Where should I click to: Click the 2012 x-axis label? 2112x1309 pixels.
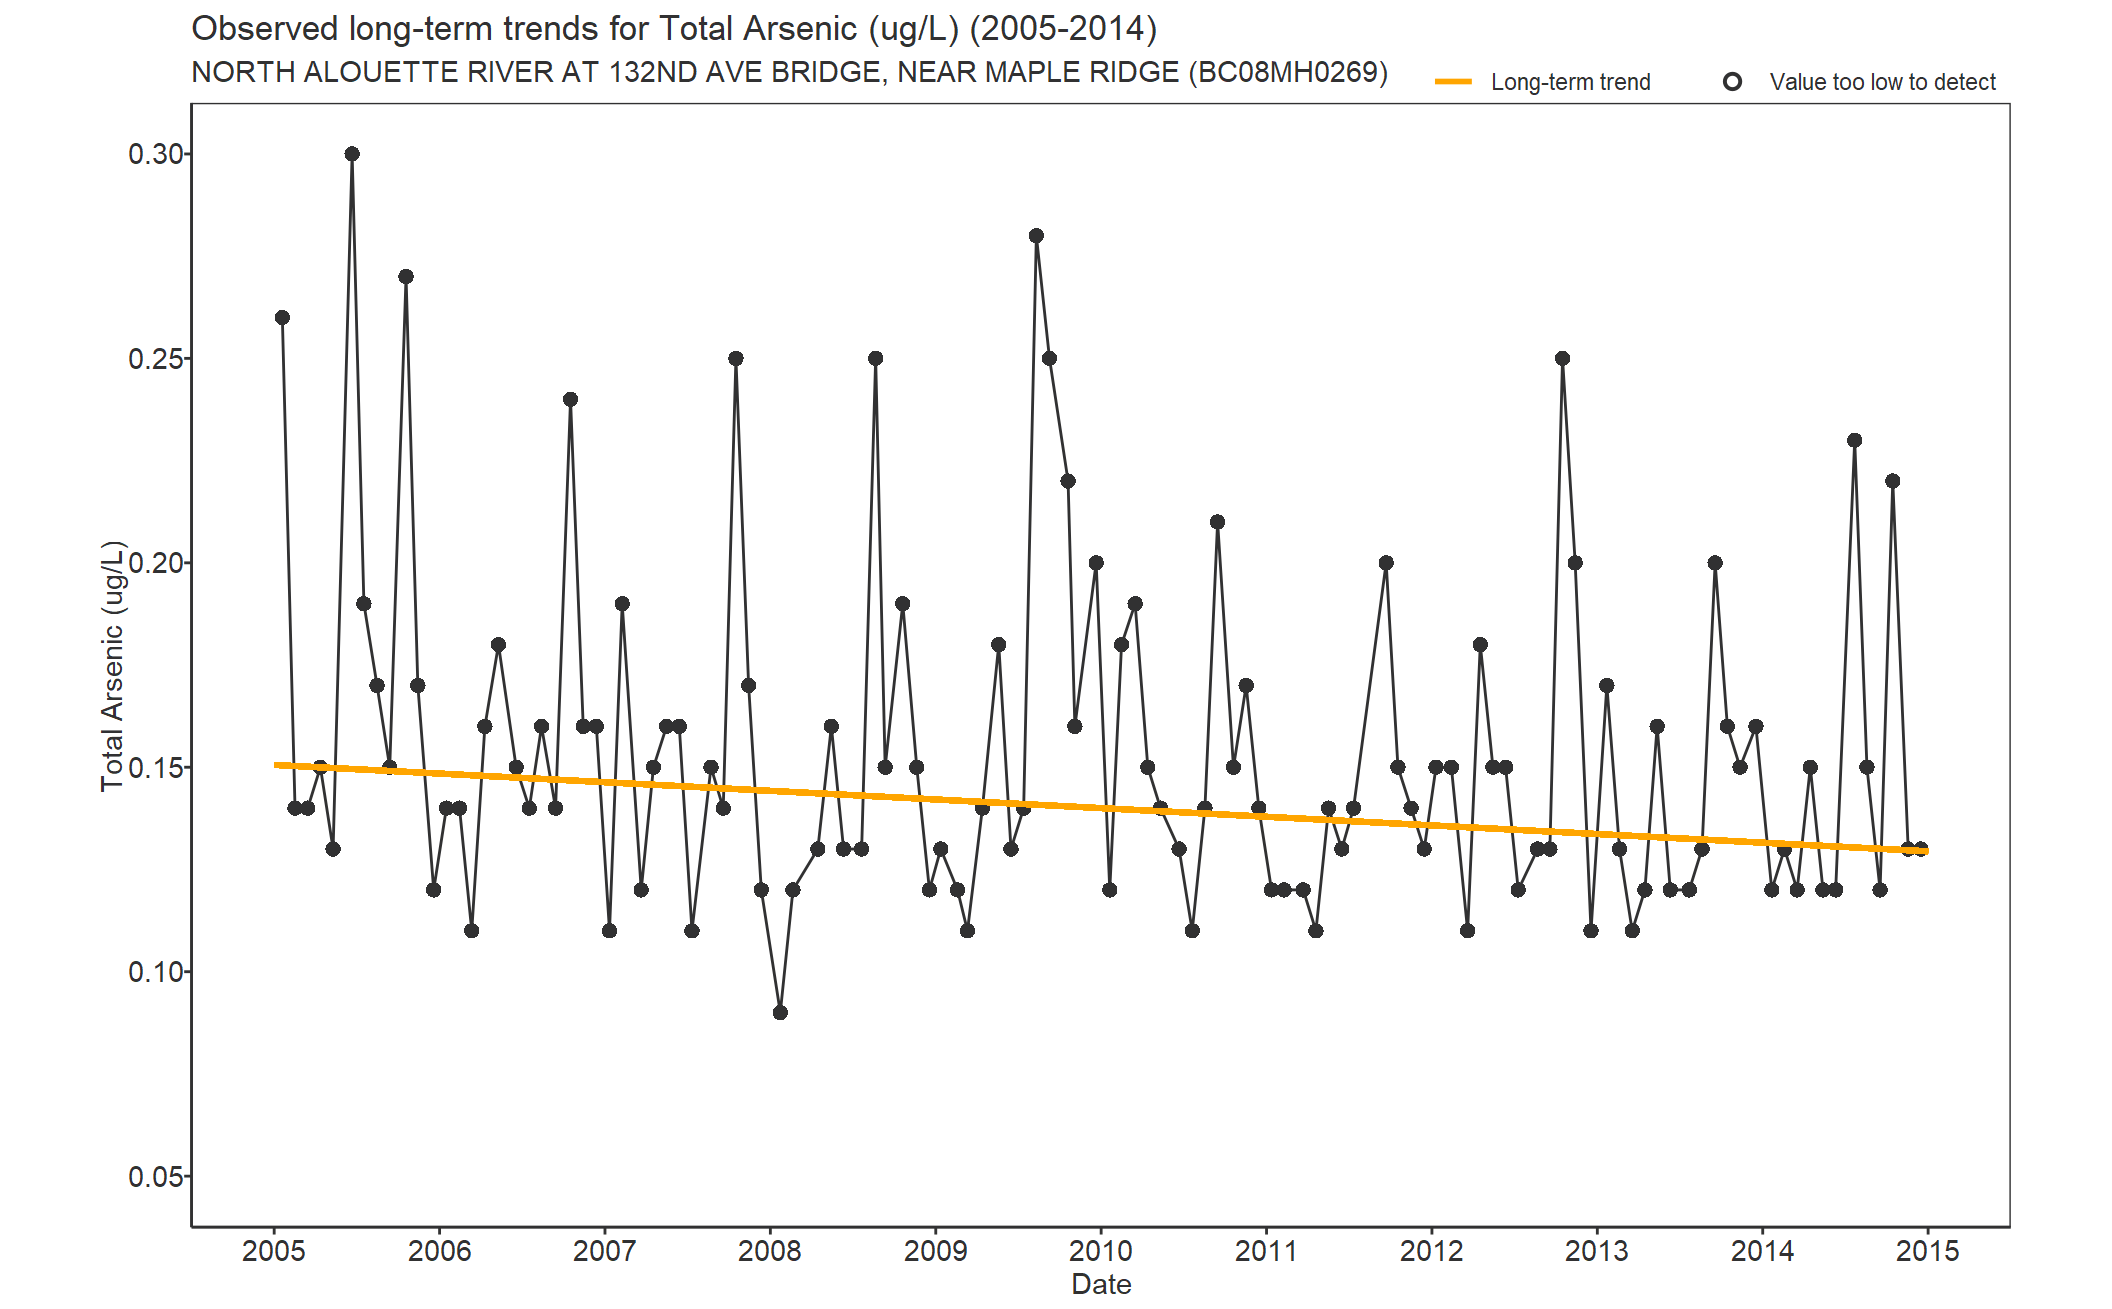tap(1431, 1251)
